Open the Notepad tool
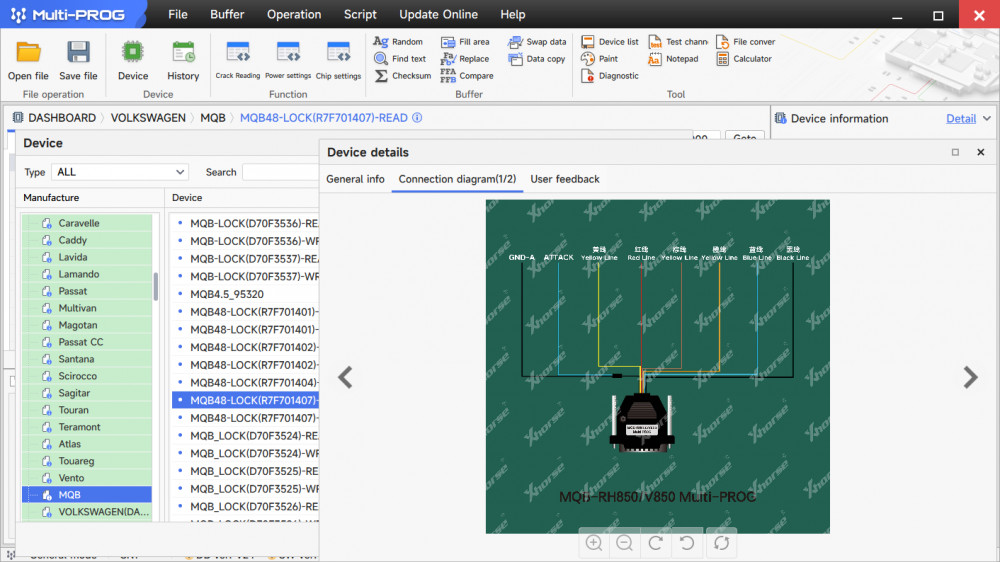The width and height of the screenshot is (1000, 562). 673,59
